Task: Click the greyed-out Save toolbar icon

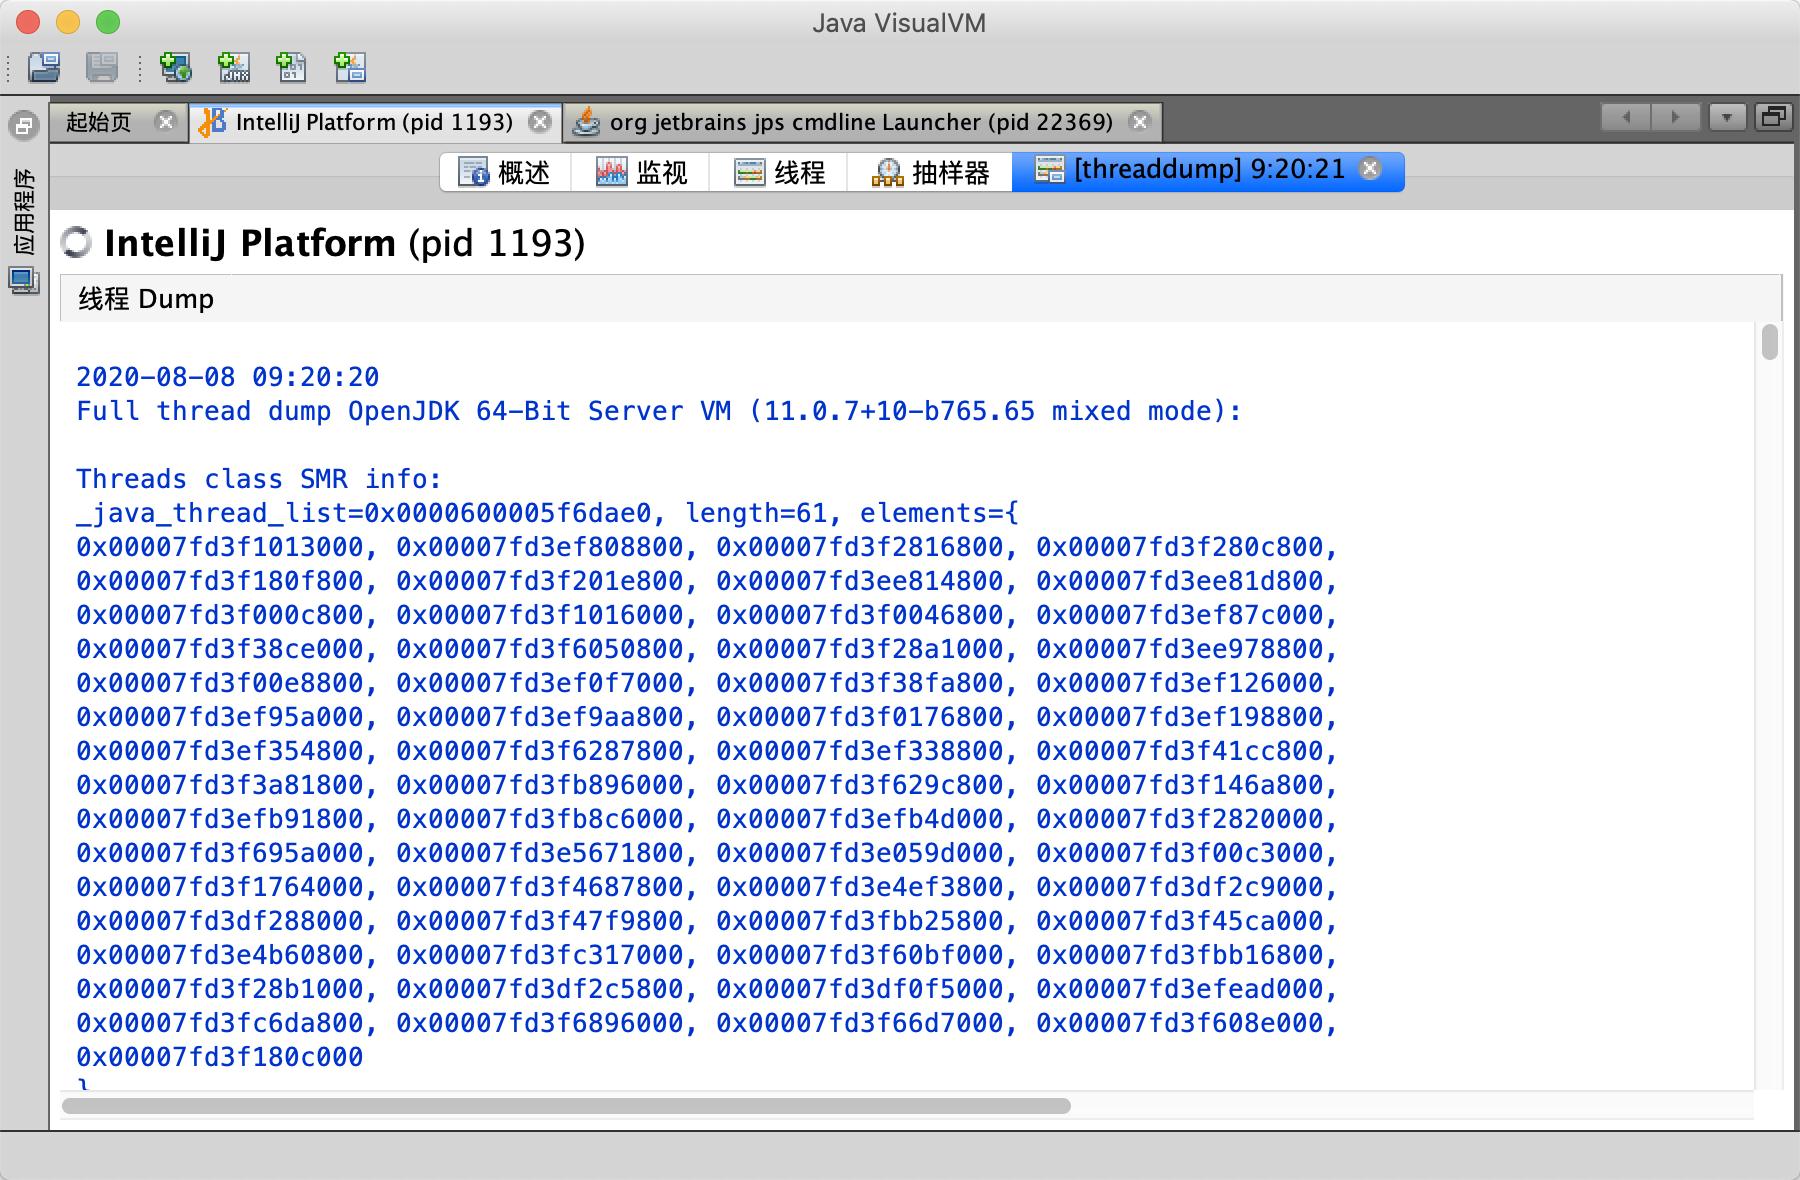Action: 102,67
